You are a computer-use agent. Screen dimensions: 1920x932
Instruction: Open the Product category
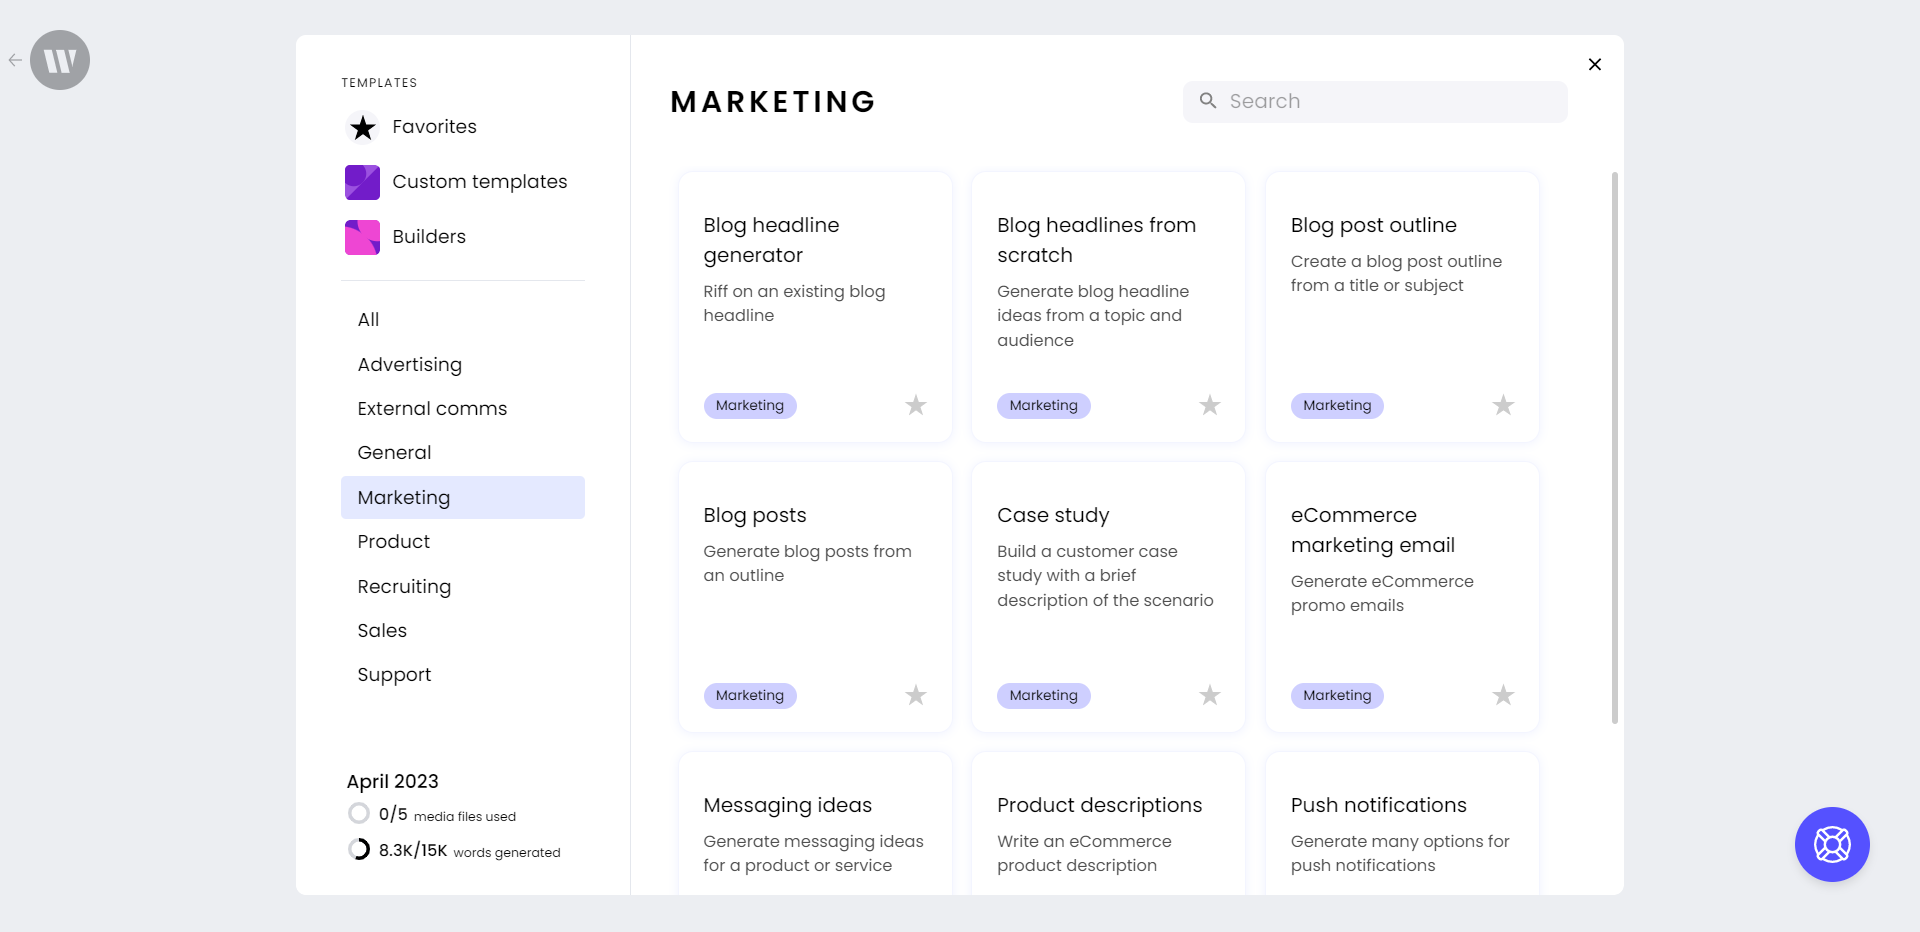[463, 541]
